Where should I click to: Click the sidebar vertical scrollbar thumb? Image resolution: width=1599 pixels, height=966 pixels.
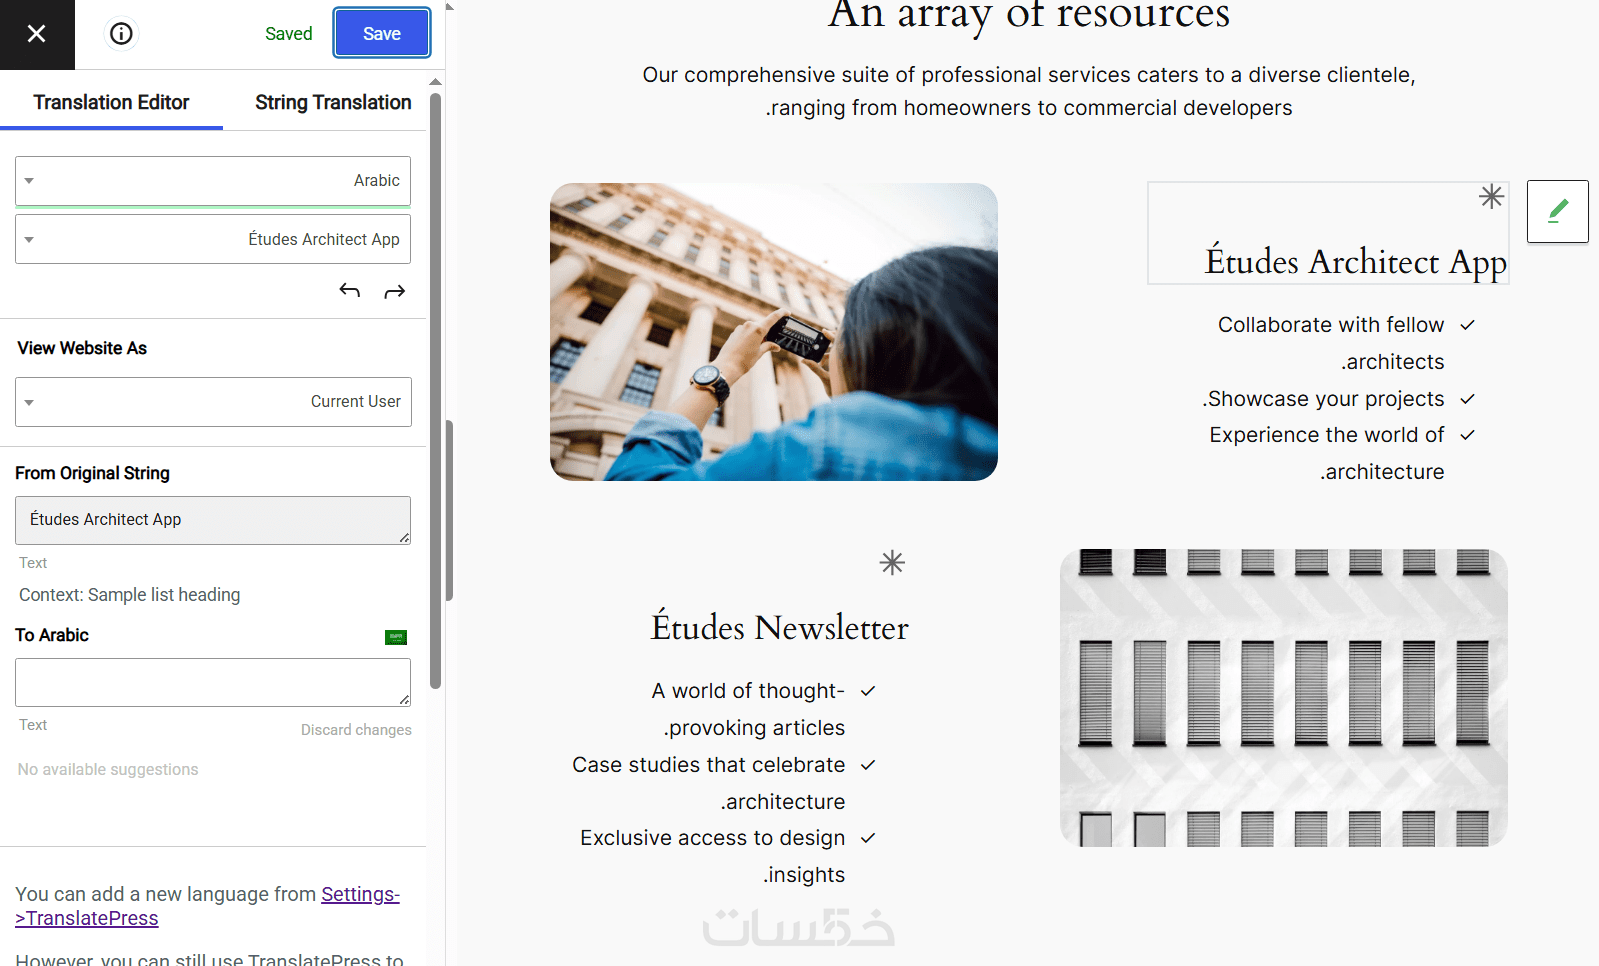pyautogui.click(x=435, y=390)
